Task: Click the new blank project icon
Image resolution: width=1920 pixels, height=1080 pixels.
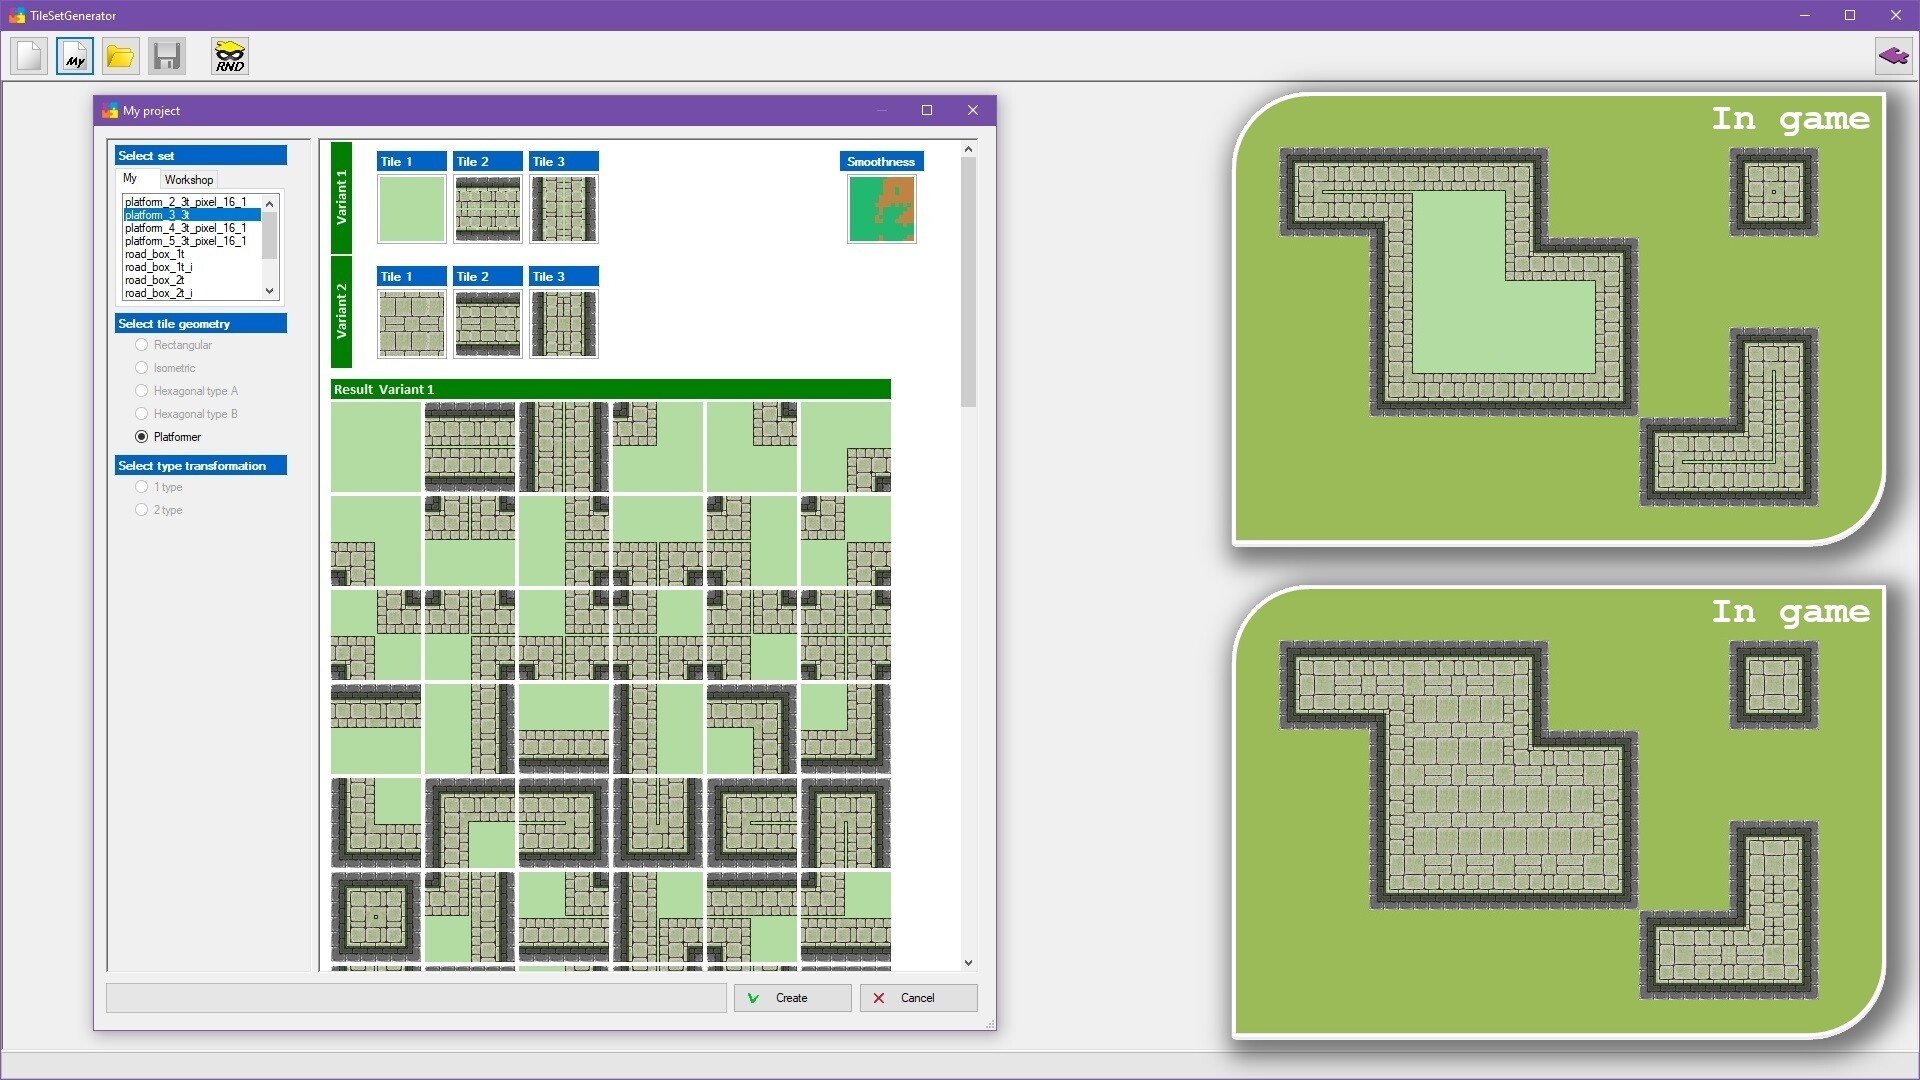Action: tap(29, 56)
